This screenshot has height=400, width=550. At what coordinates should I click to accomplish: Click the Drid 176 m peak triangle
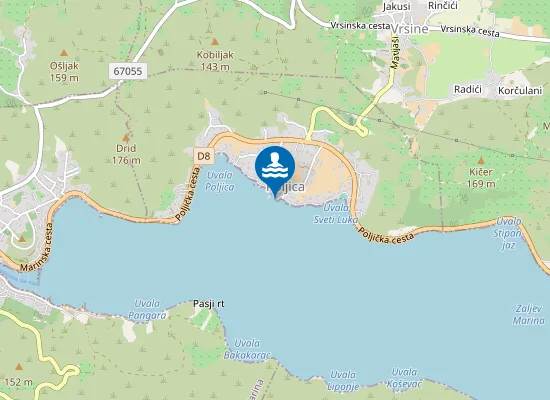126,138
